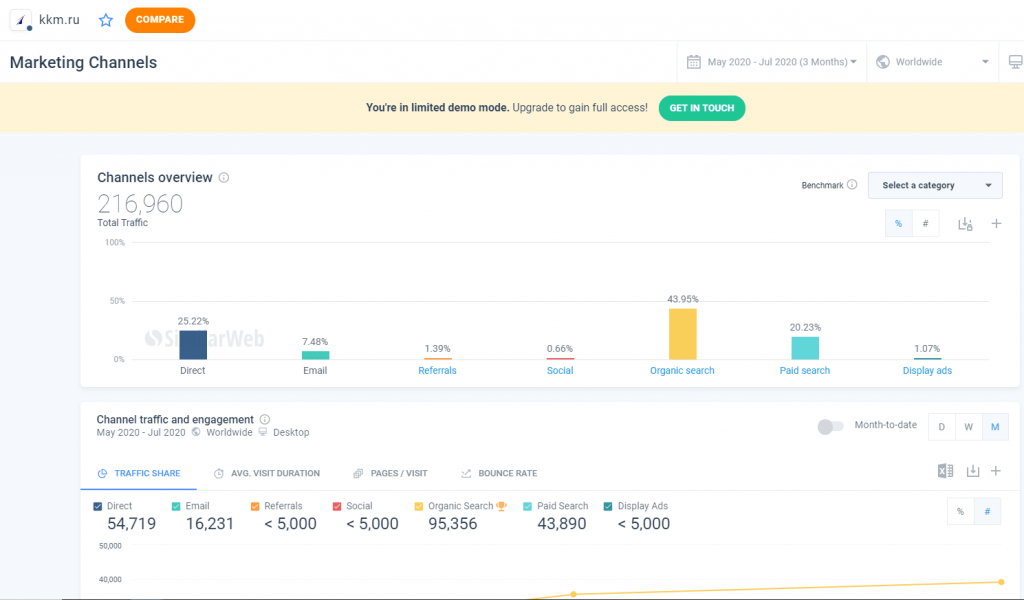Open the May 2020 - Jul 2020 date dropdown
This screenshot has height=600, width=1024.
point(772,62)
